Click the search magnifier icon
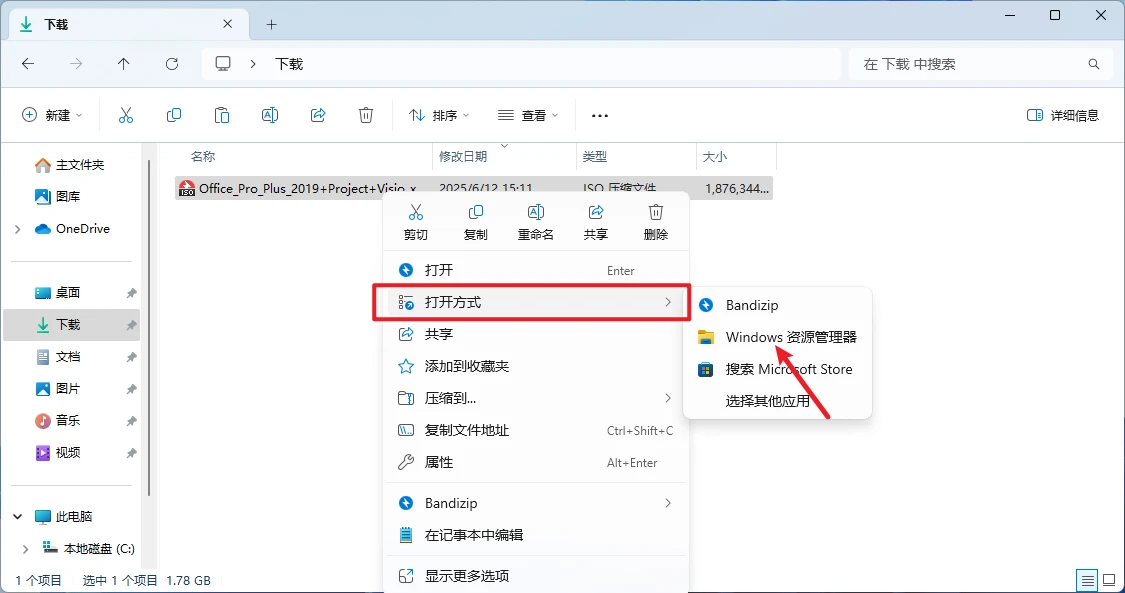 pos(1093,64)
